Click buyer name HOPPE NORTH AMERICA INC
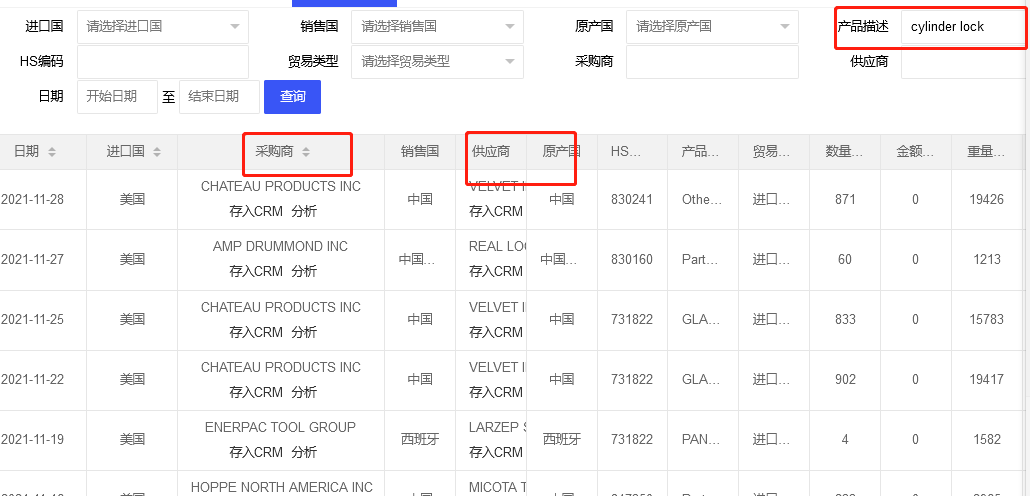The height and width of the screenshot is (496, 1030). pos(282,487)
